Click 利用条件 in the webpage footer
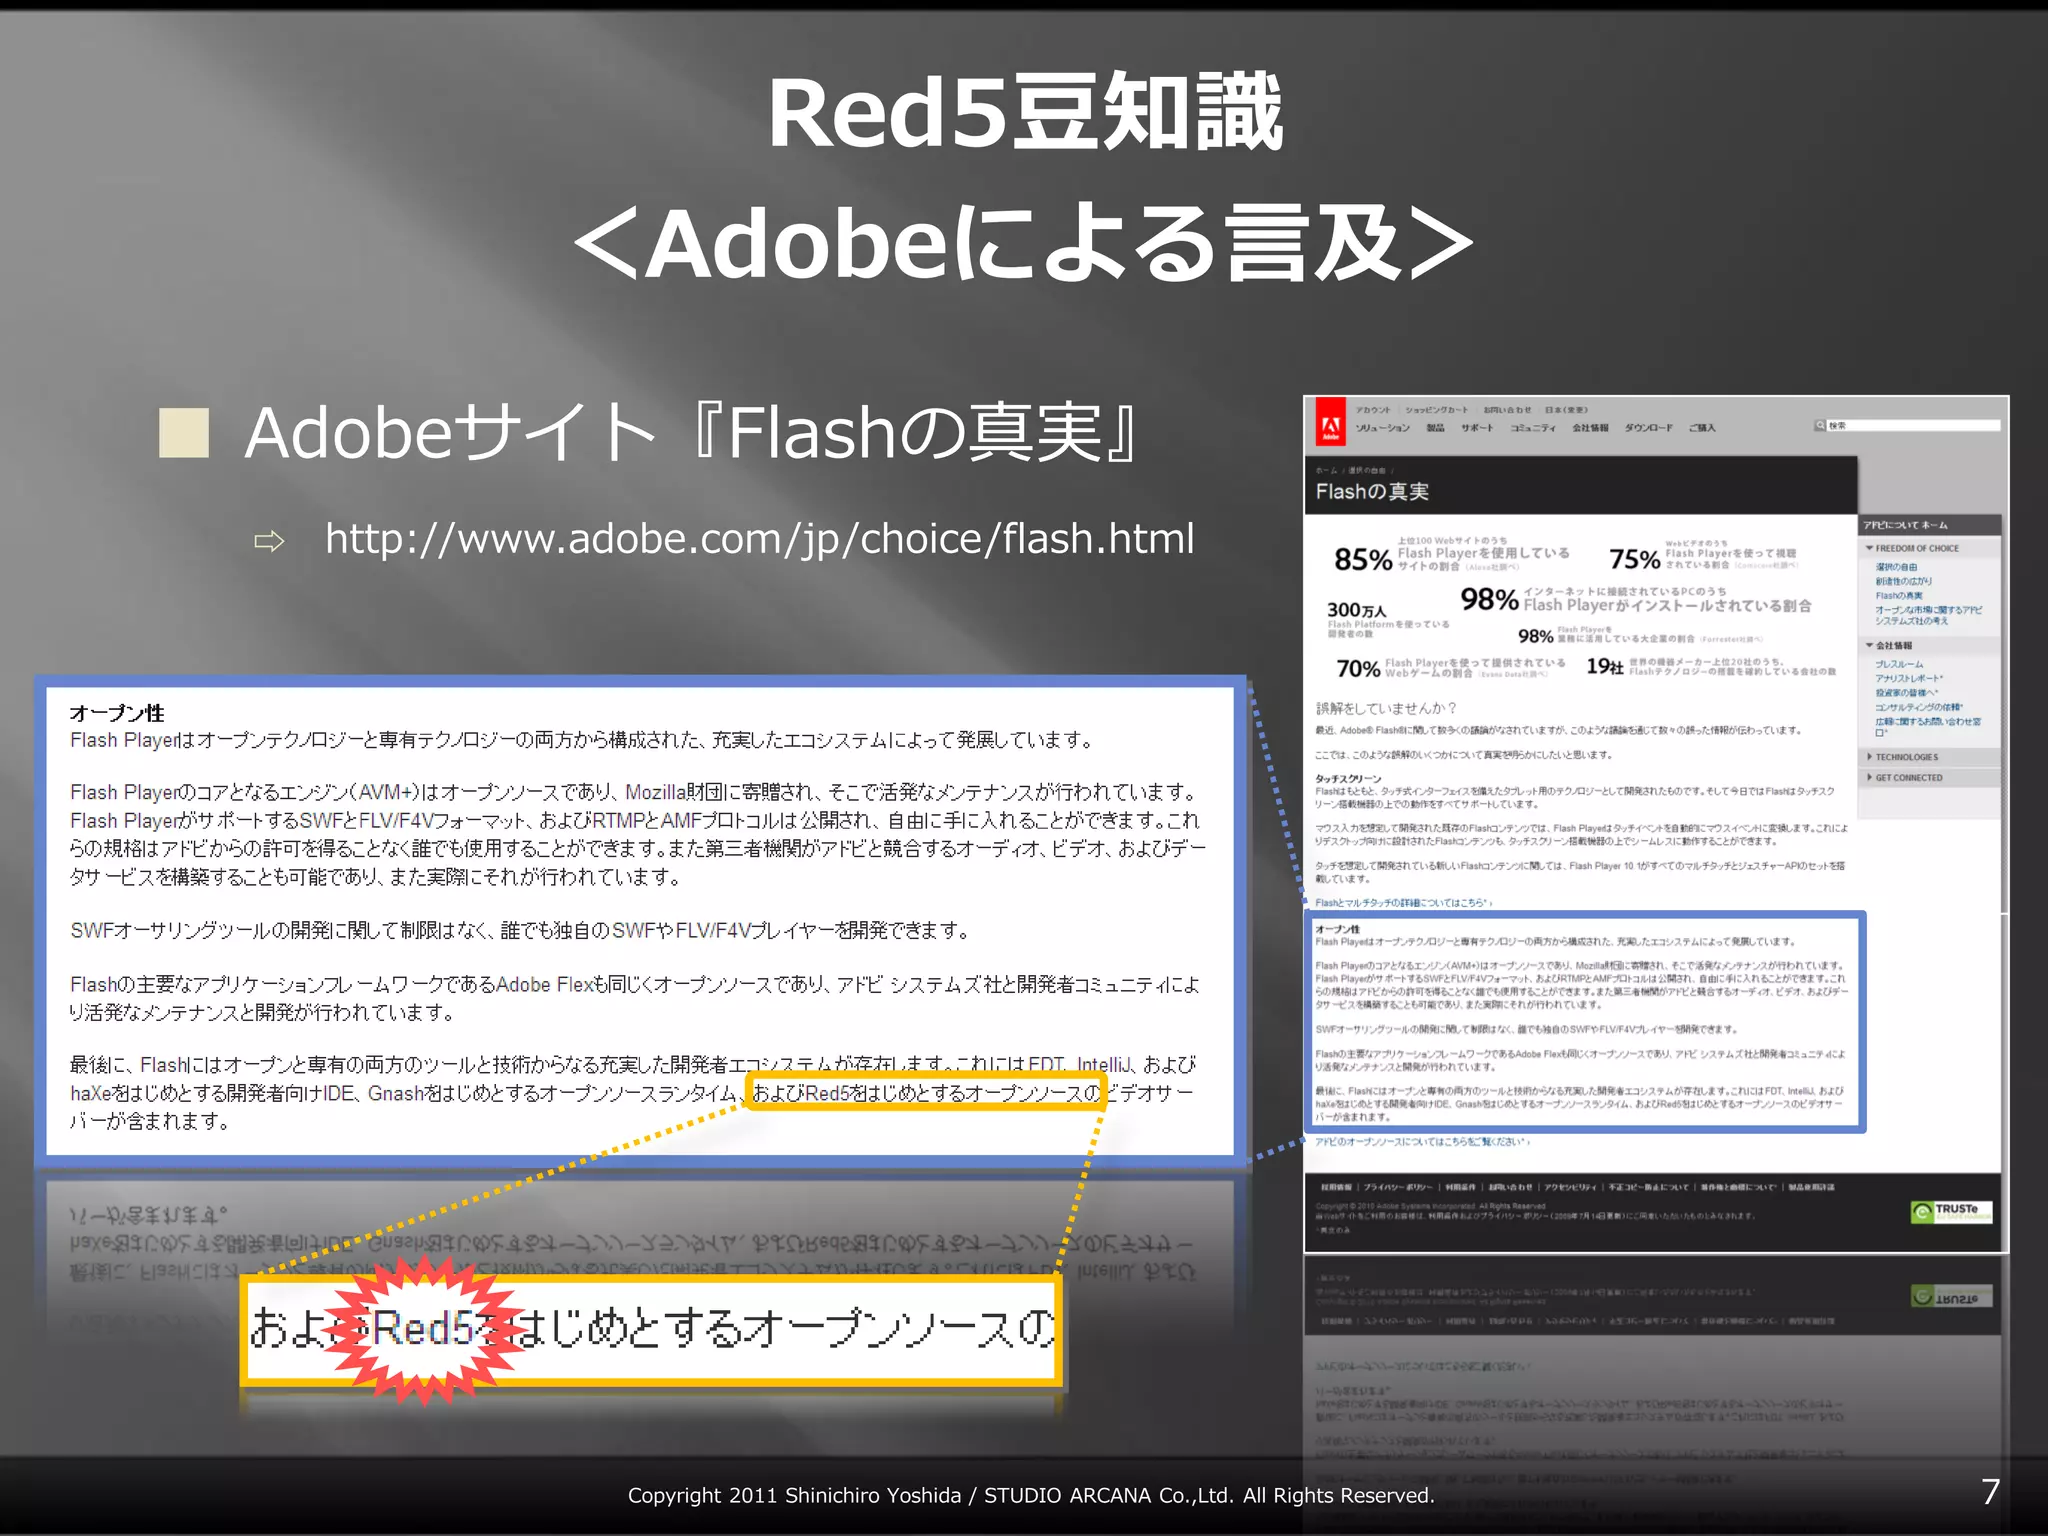2048x1536 pixels. [x=1461, y=1187]
